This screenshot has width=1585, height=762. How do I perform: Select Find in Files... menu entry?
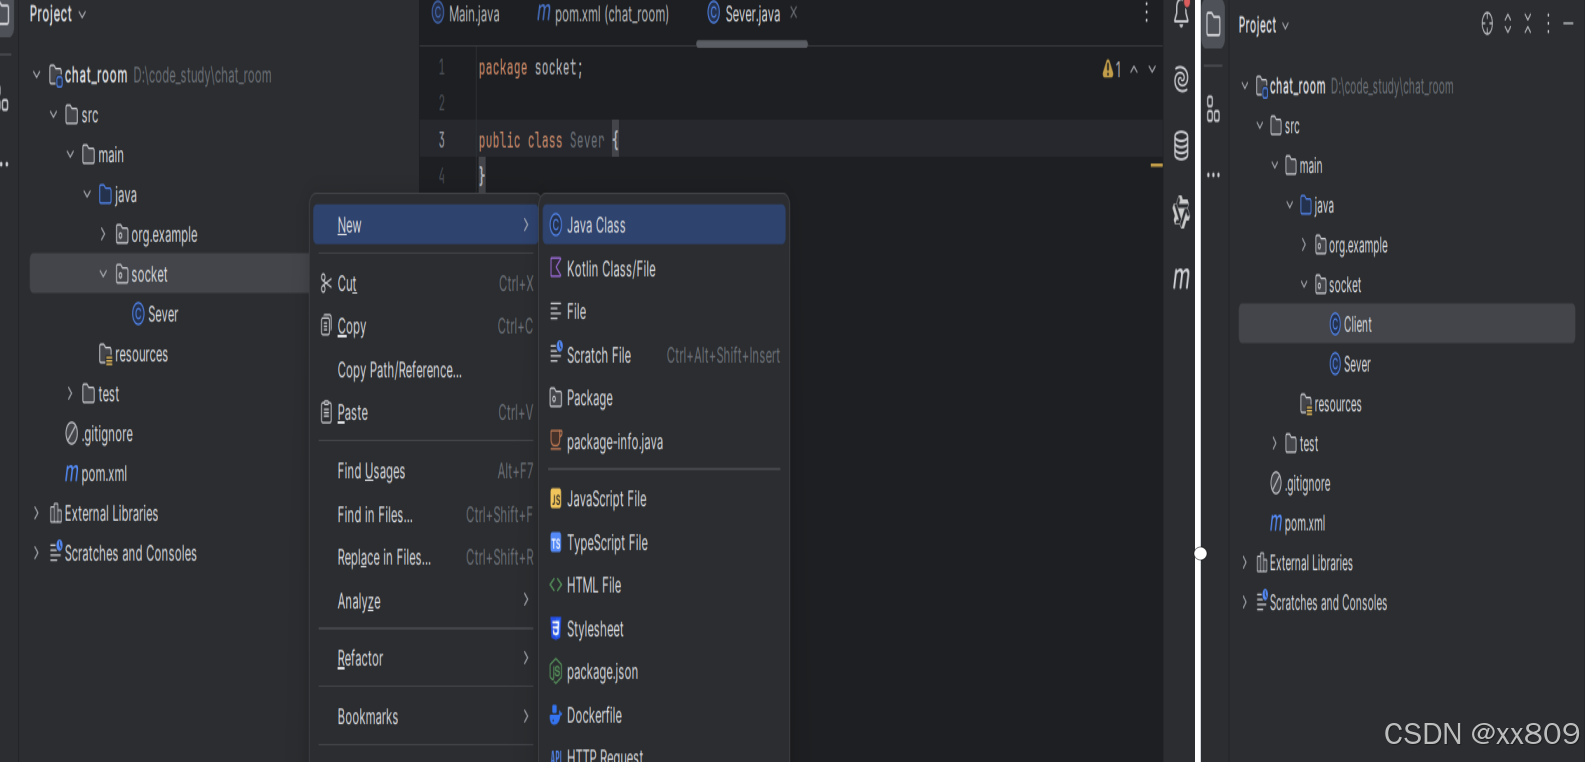point(424,515)
